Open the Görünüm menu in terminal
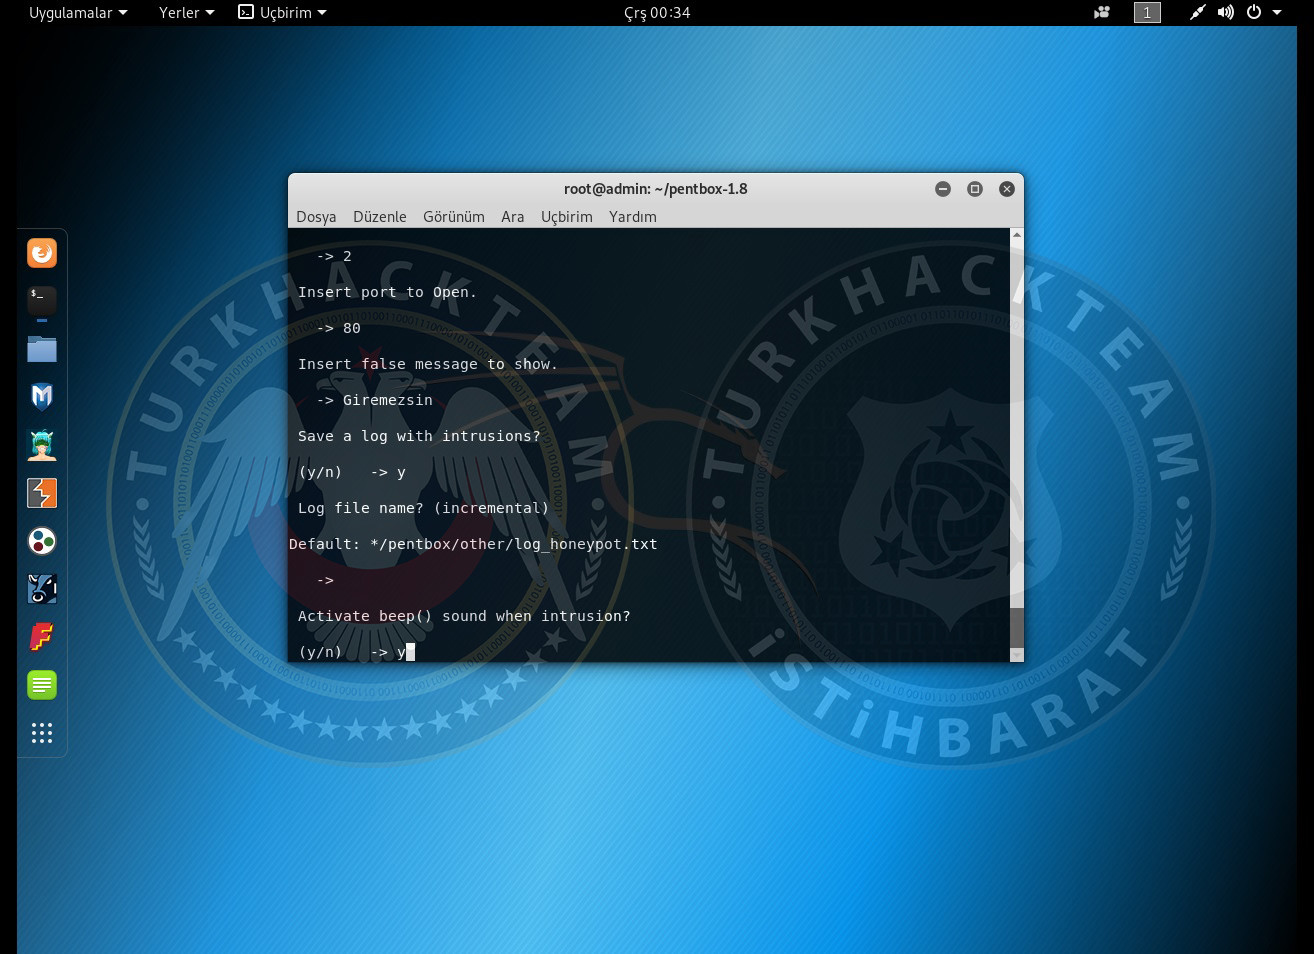This screenshot has width=1314, height=954. pyautogui.click(x=454, y=217)
